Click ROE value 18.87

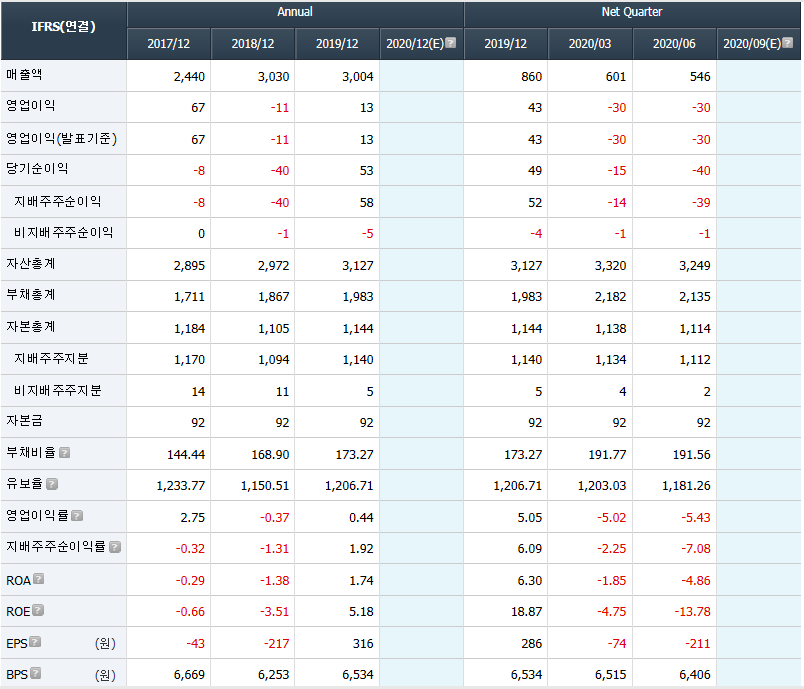pos(527,612)
